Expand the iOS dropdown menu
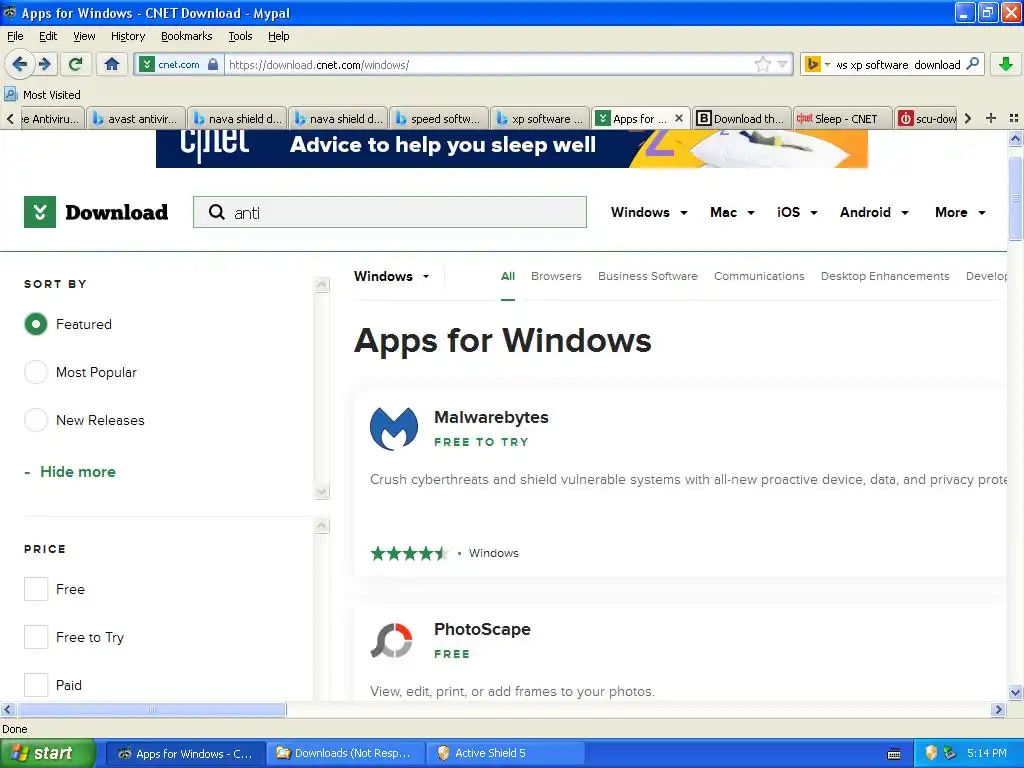1024x768 pixels. tap(797, 212)
